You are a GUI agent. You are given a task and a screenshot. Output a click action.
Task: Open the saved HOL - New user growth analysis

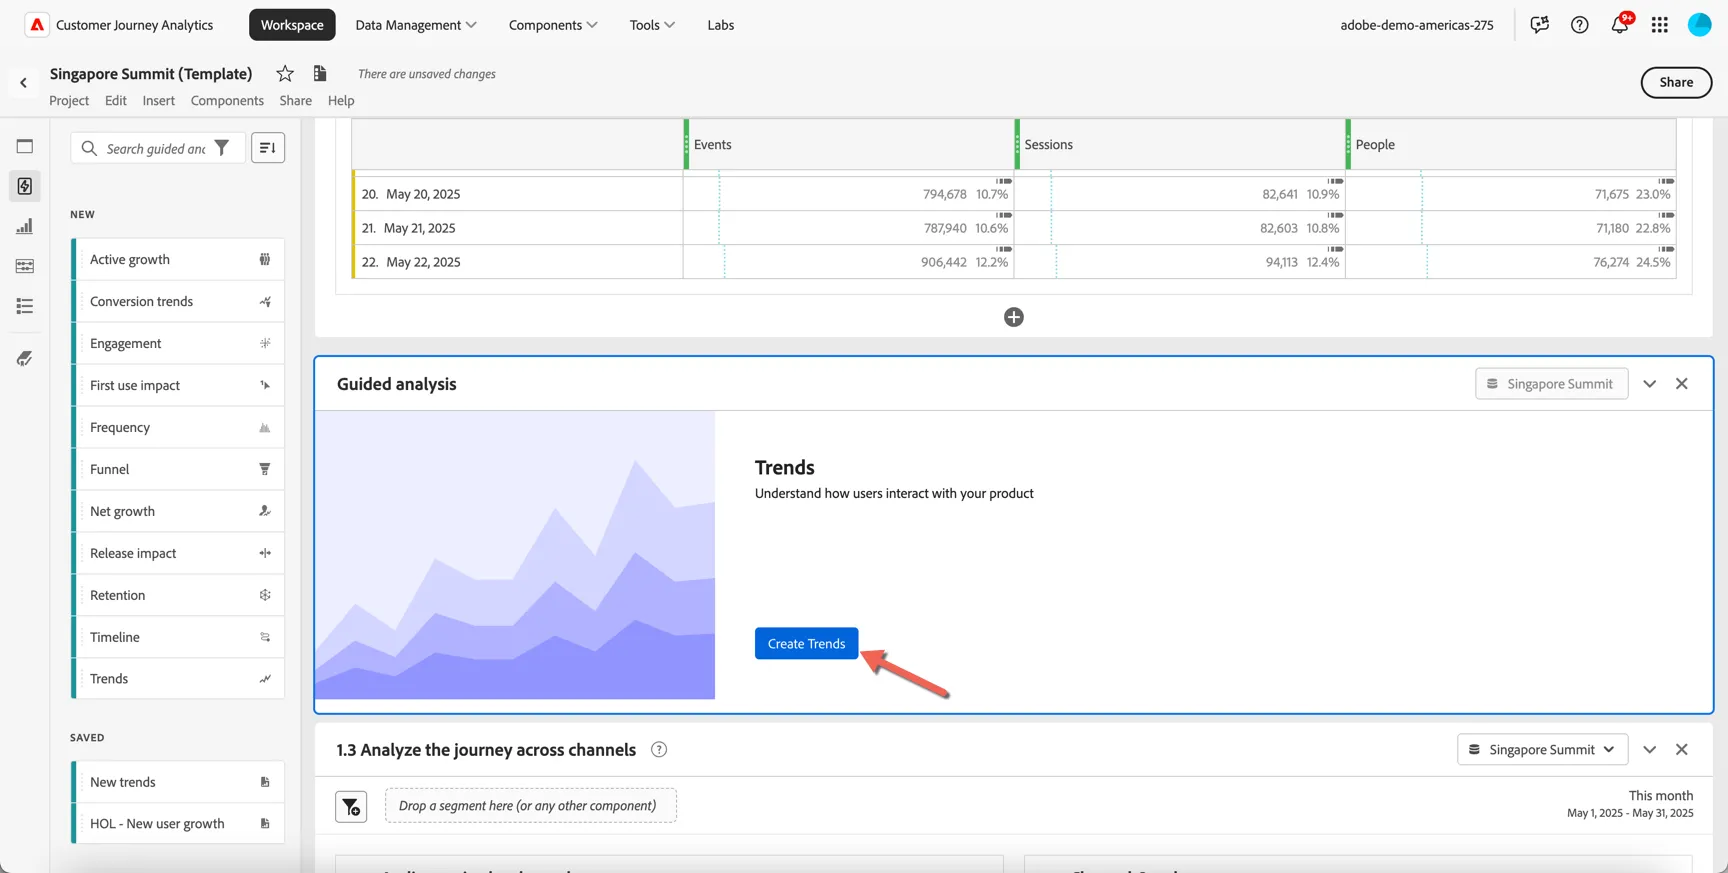(x=178, y=824)
